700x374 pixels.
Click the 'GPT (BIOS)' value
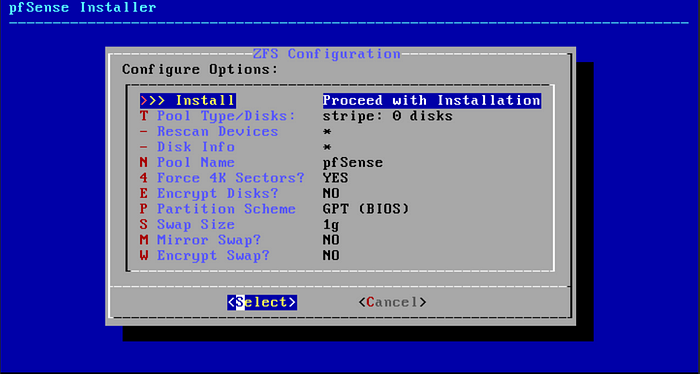tap(366, 209)
